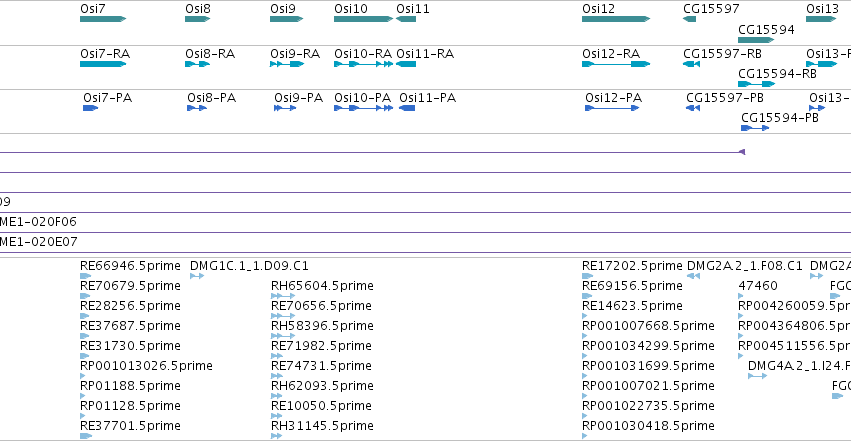Select the DMG4A.2_1.I24 feature glyph
The height and width of the screenshot is (441, 851).
[x=757, y=376]
